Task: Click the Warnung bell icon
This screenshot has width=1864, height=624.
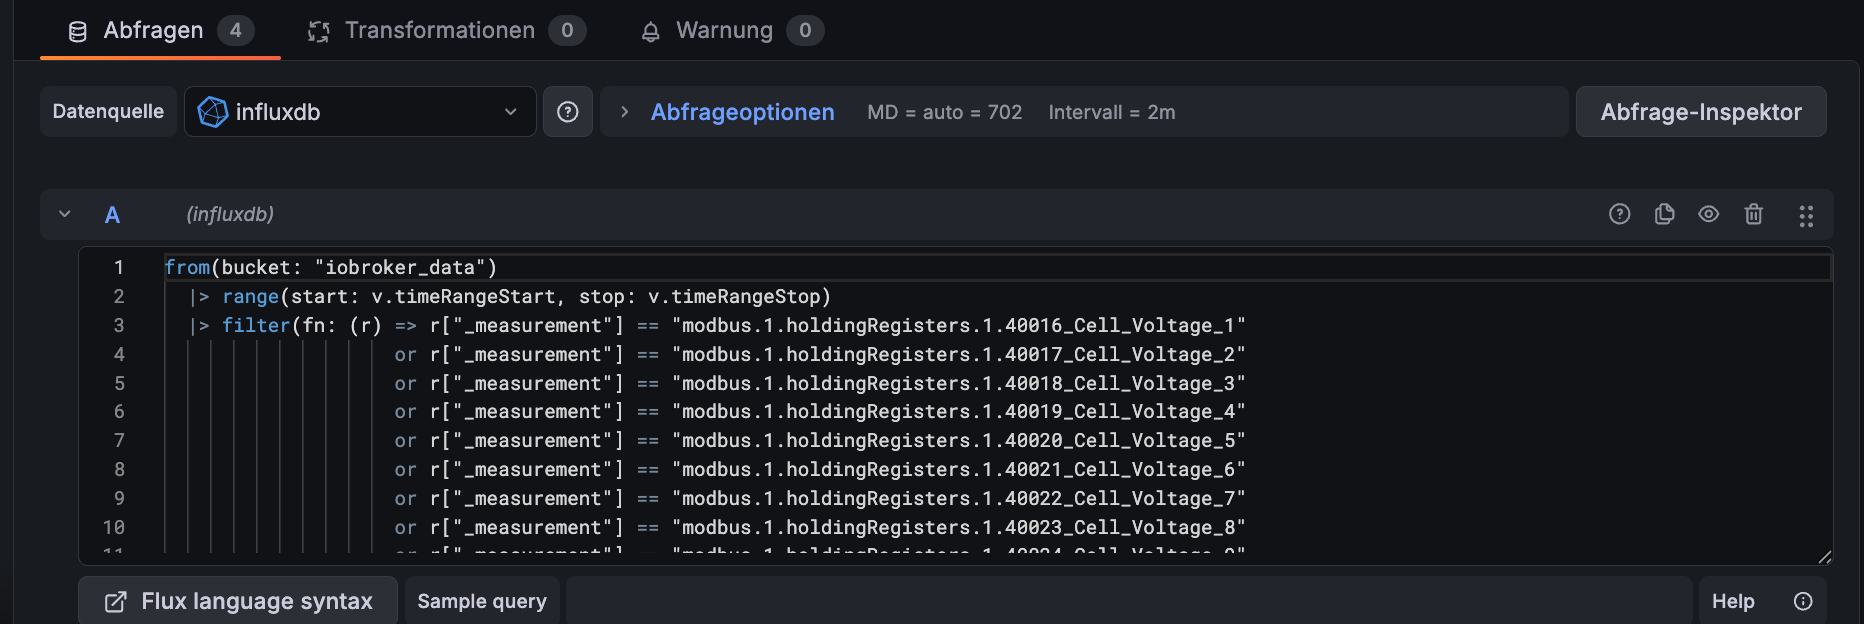Action: (651, 32)
